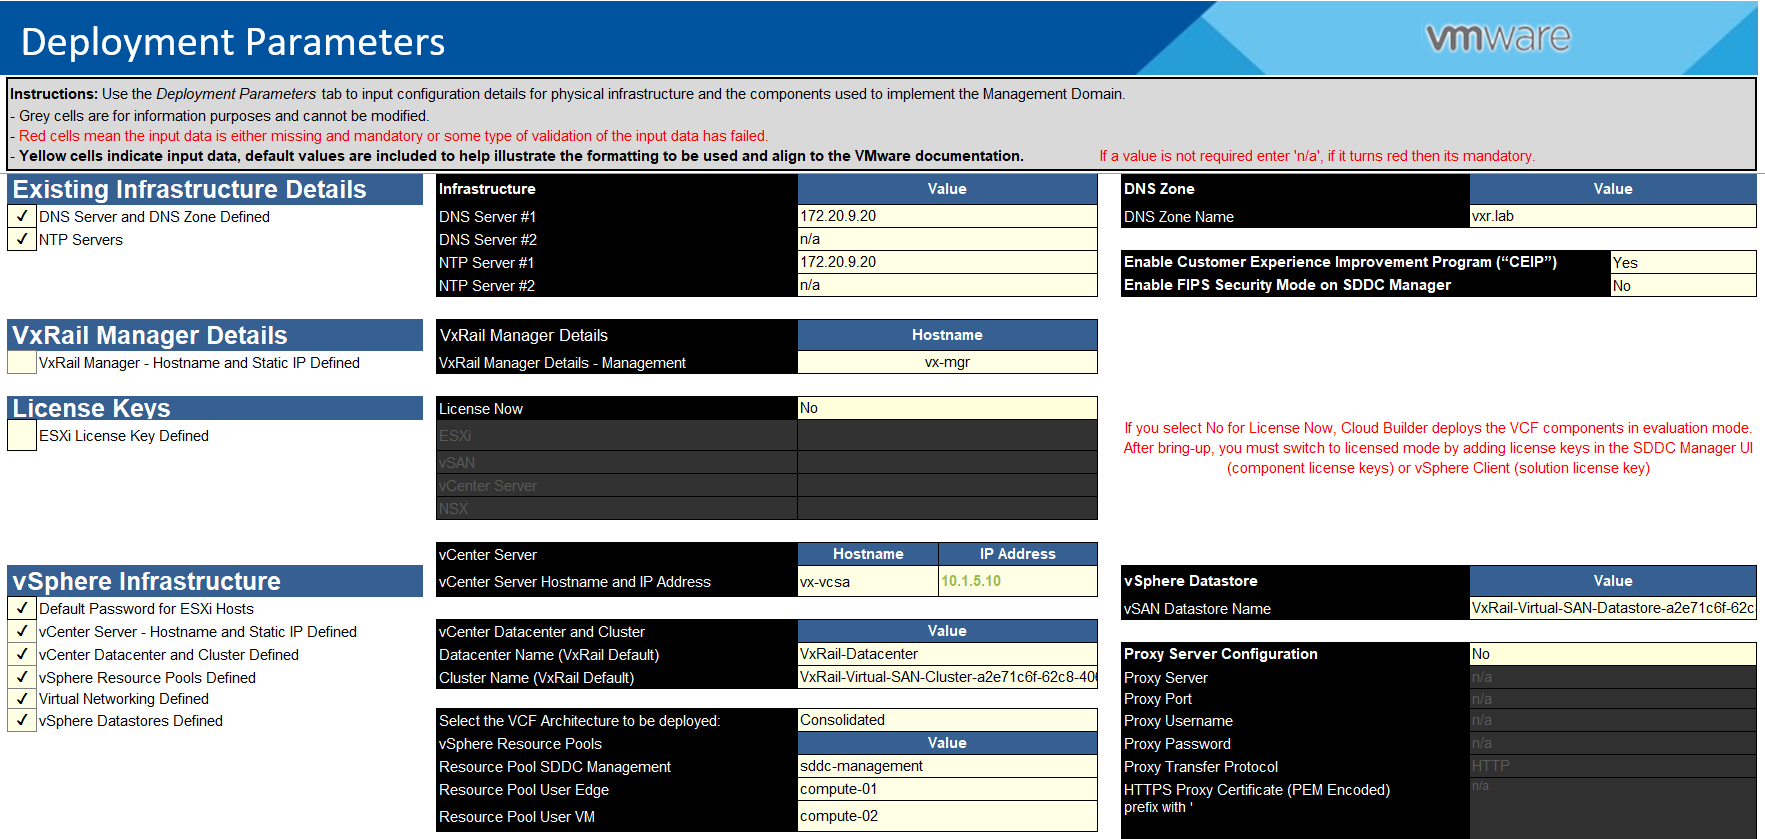
Task: Toggle Default Password for ESXi Hosts checkbox
Action: tap(22, 608)
